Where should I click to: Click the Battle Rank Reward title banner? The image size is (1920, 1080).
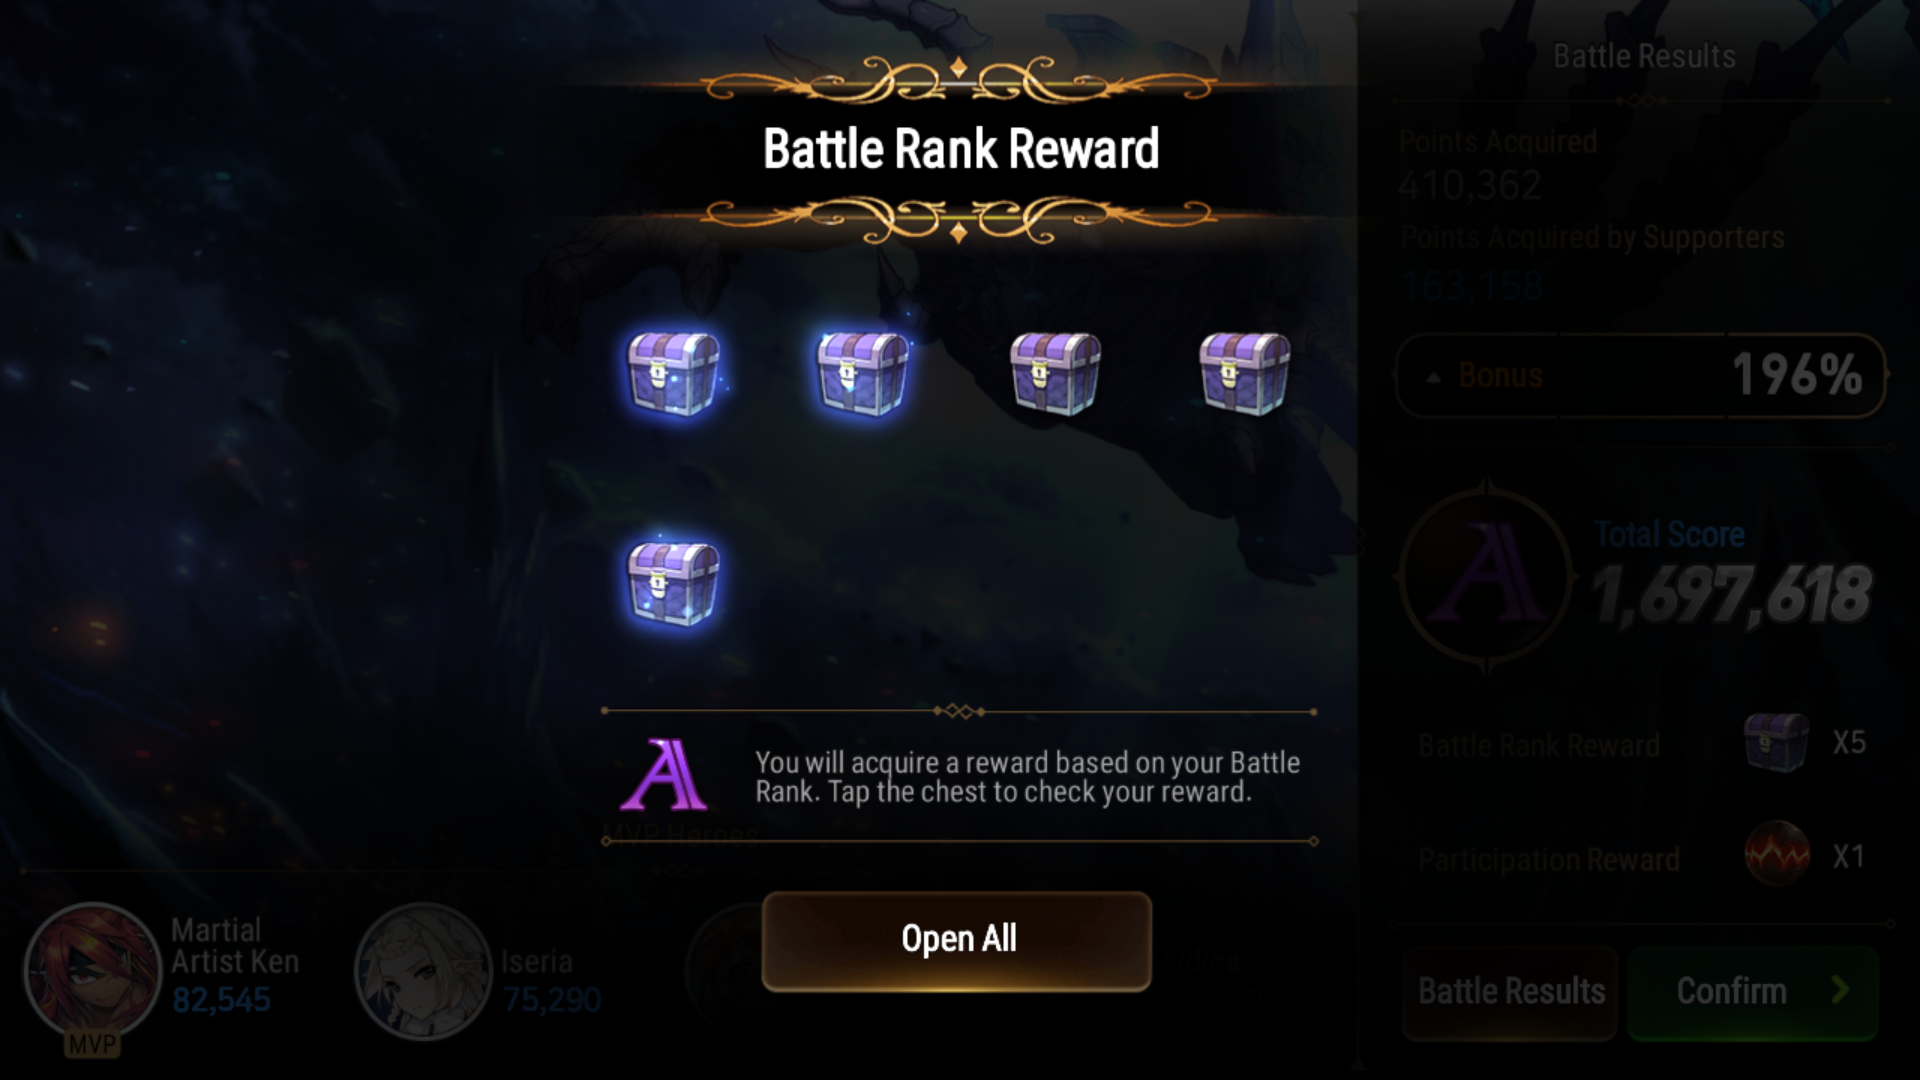[960, 149]
